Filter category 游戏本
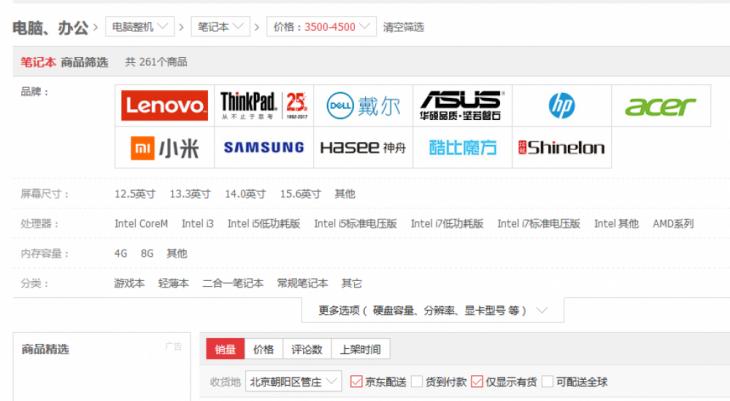This screenshot has width=730, height=401. point(129,283)
